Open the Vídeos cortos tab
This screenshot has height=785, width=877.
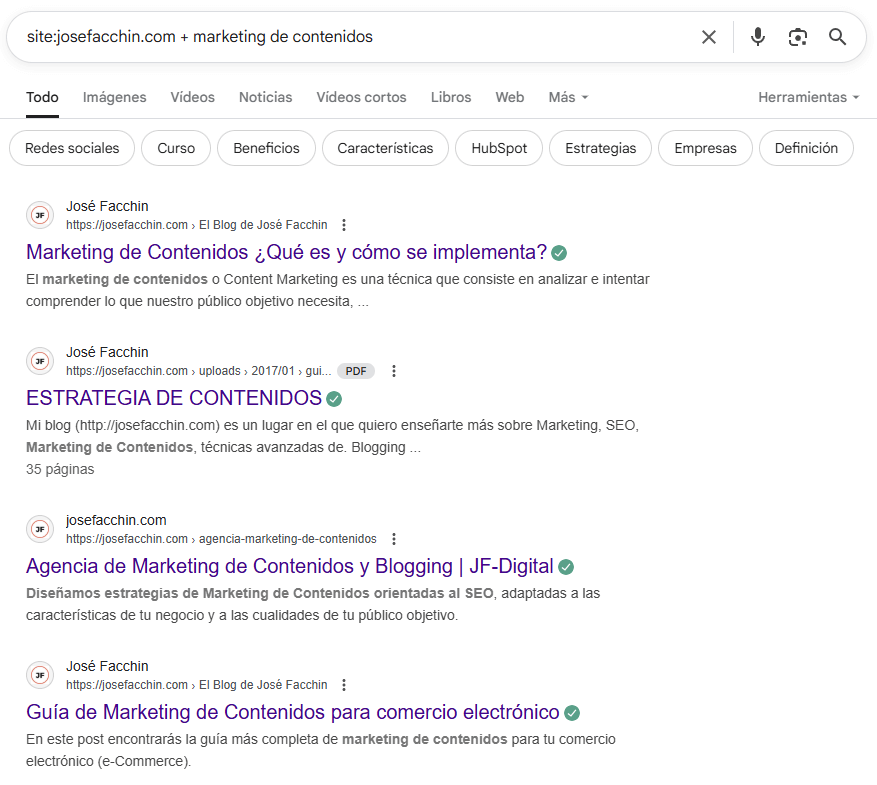click(361, 97)
